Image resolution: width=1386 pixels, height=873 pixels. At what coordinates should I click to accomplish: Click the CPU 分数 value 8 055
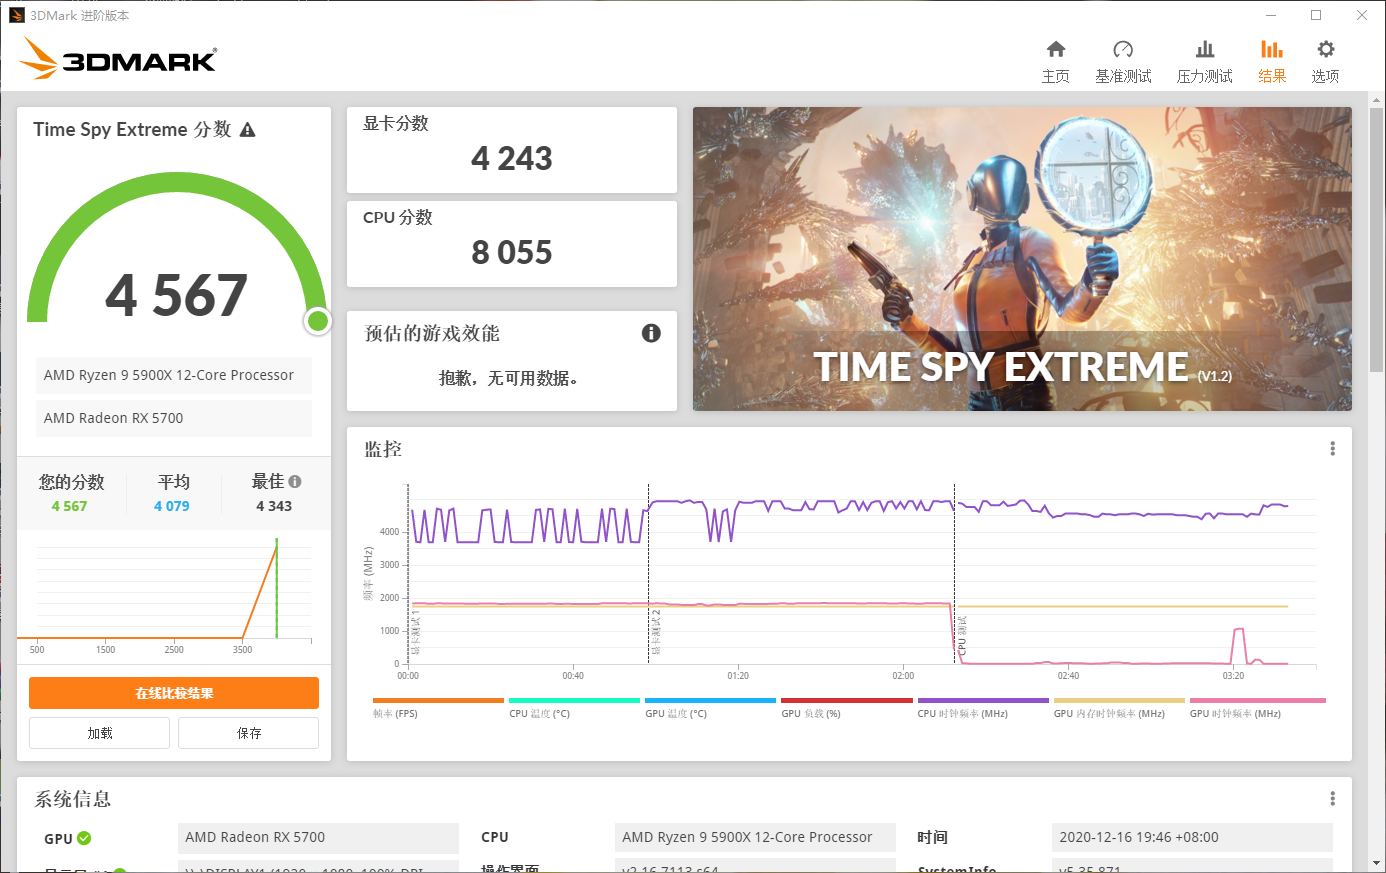pyautogui.click(x=512, y=252)
